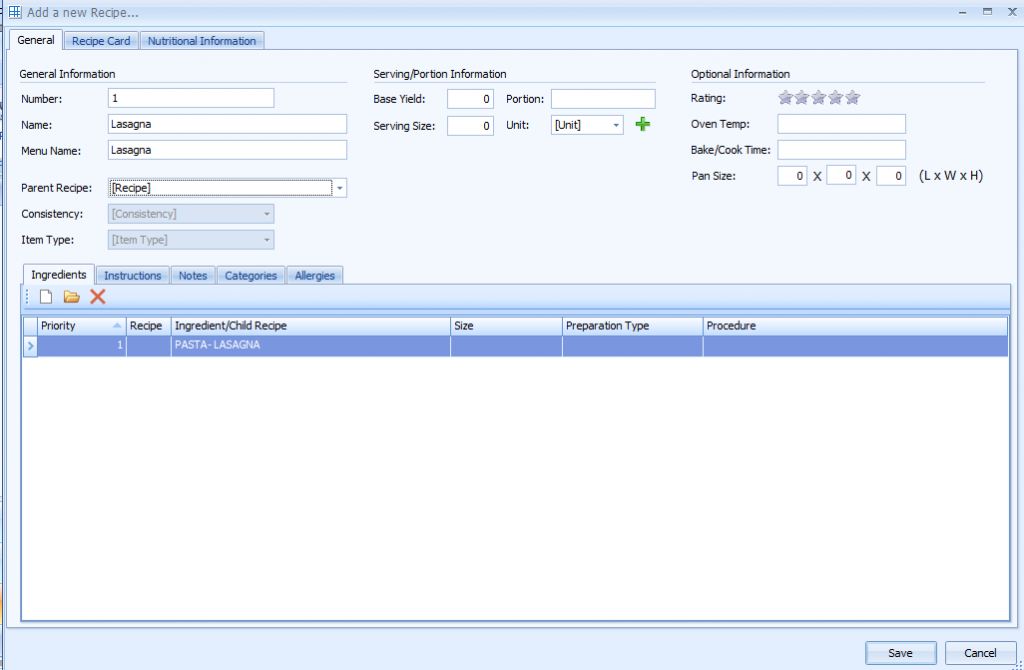The image size is (1024, 670).
Task: Expand the Parent Recipe dropdown
Action: tap(340, 188)
